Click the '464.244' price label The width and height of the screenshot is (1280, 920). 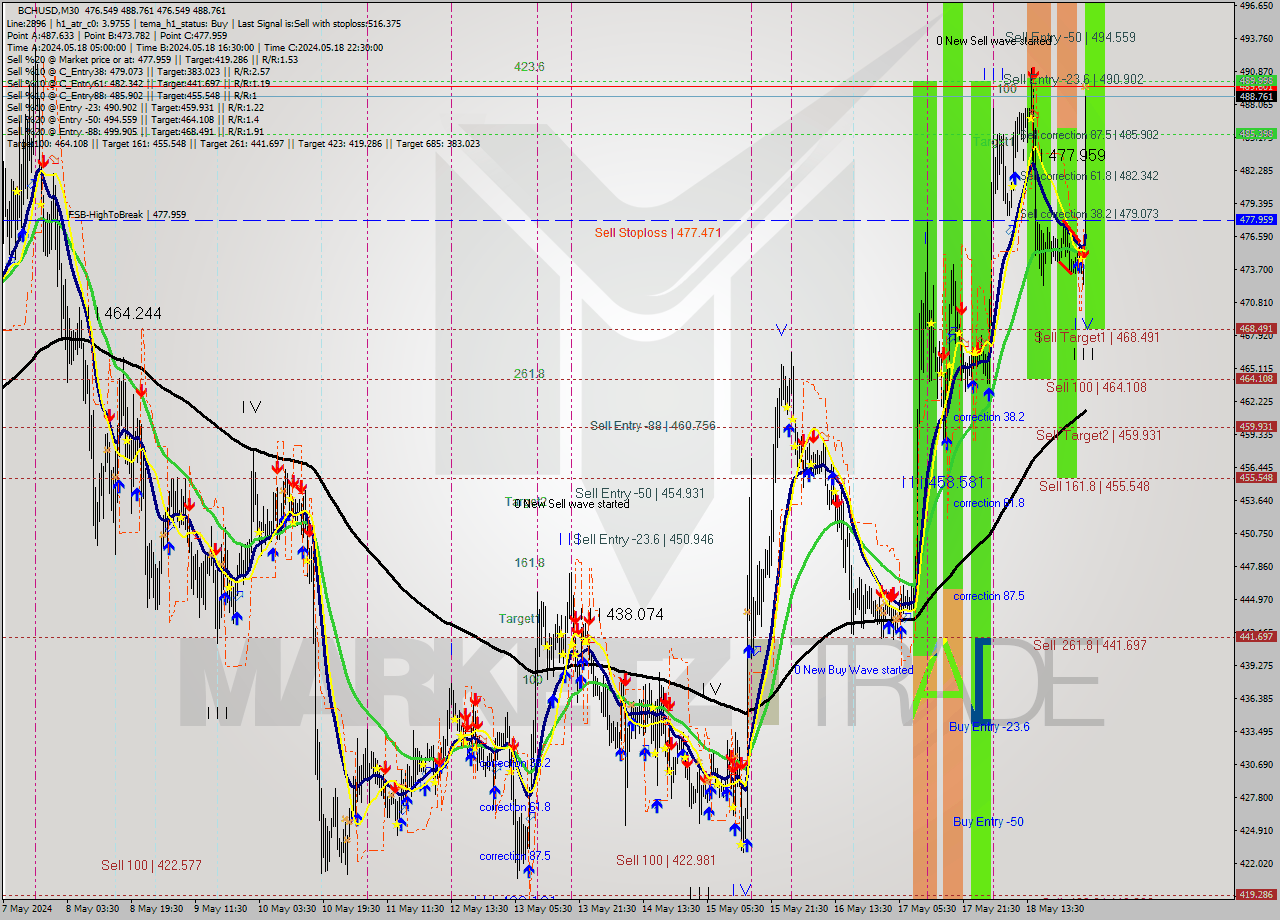pyautogui.click(x=132, y=313)
